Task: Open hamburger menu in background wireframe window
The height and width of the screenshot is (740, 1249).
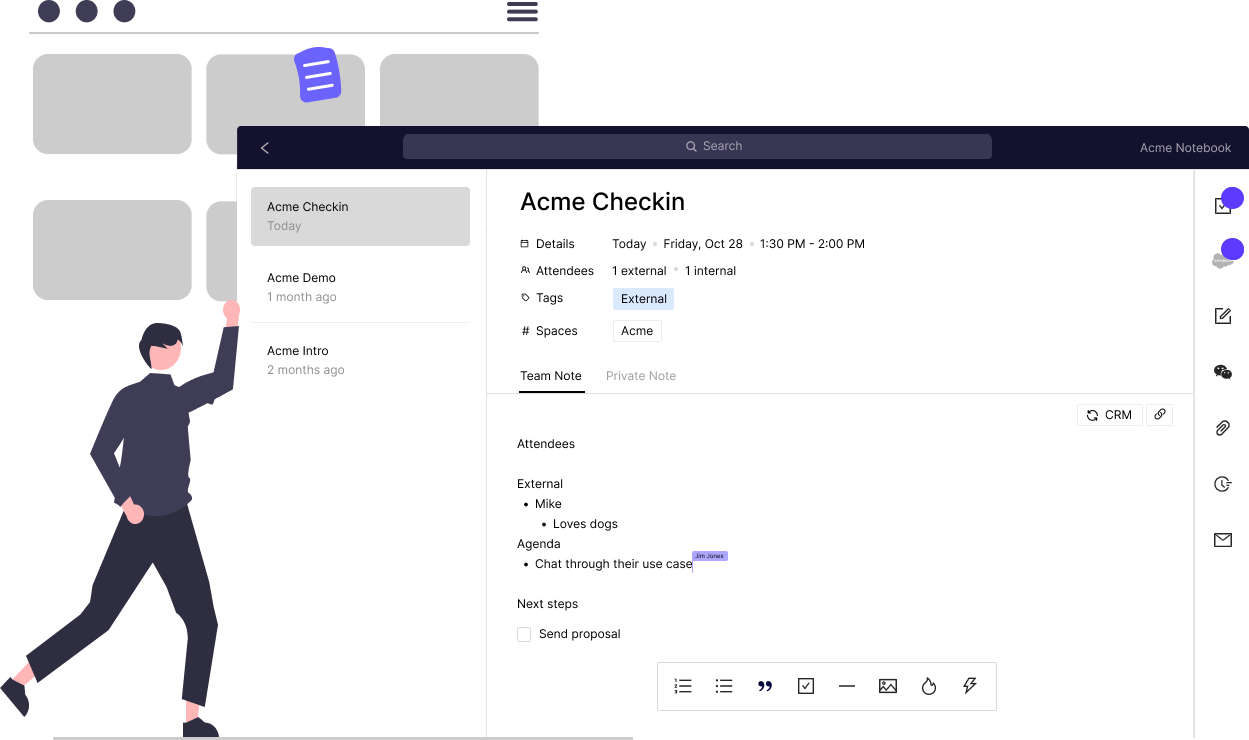Action: coord(522,12)
